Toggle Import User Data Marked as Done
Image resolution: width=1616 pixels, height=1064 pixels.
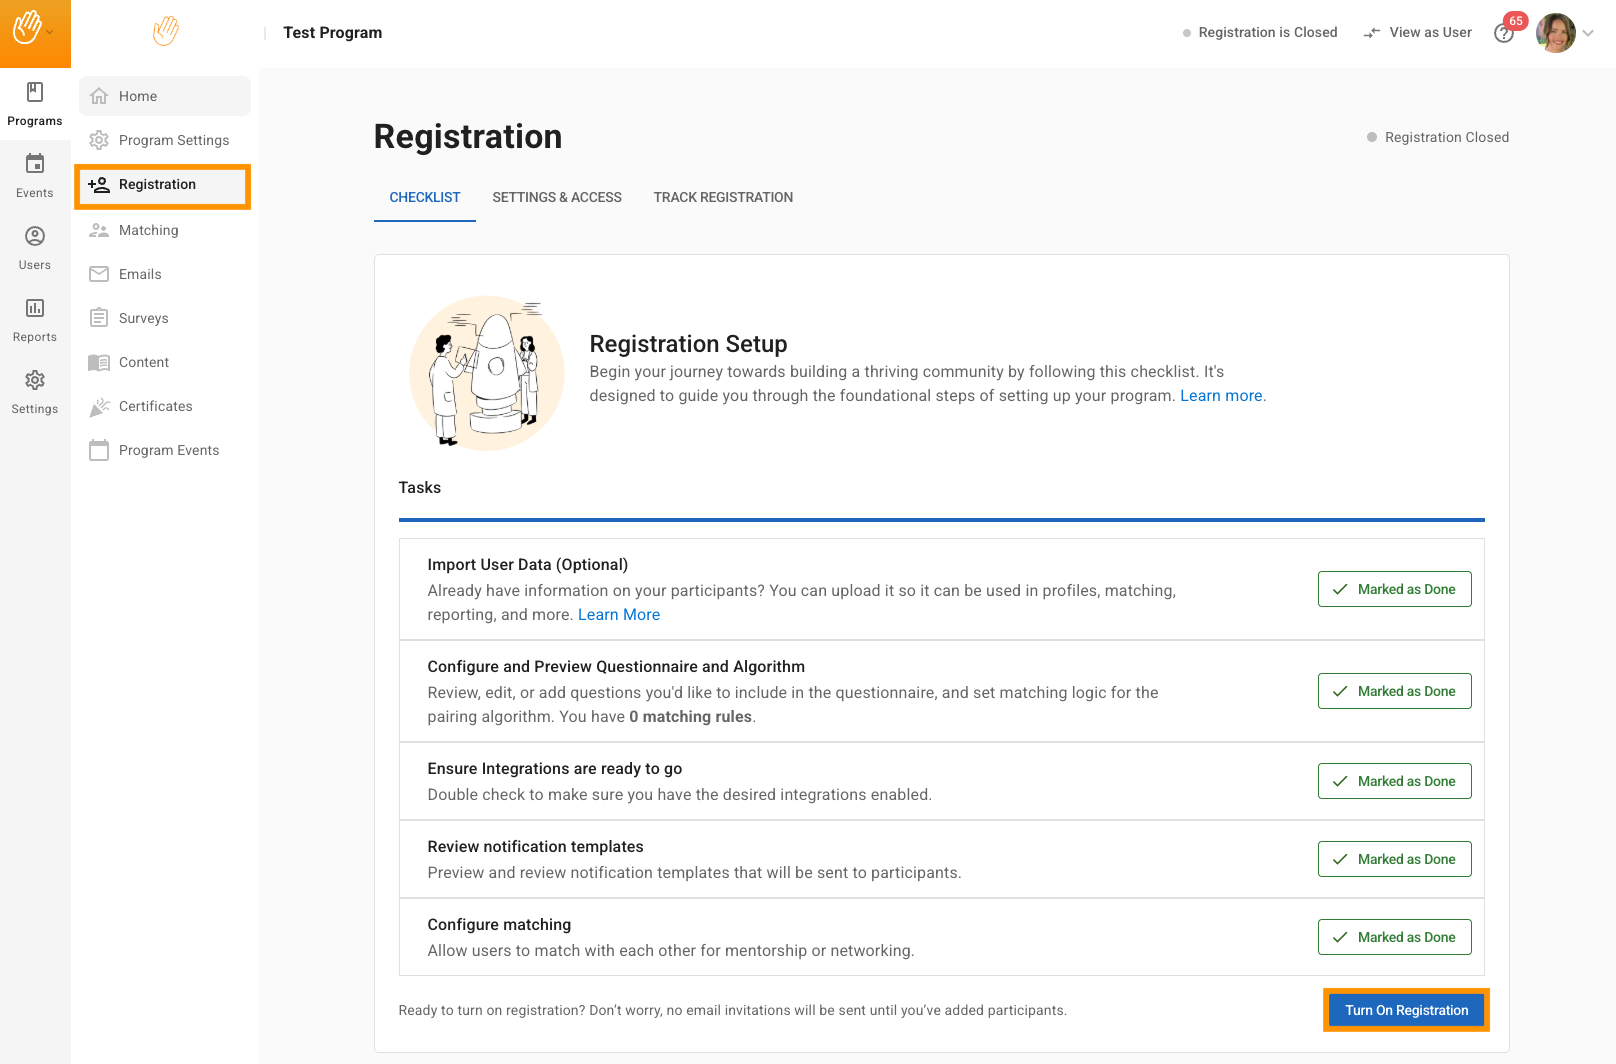point(1394,589)
